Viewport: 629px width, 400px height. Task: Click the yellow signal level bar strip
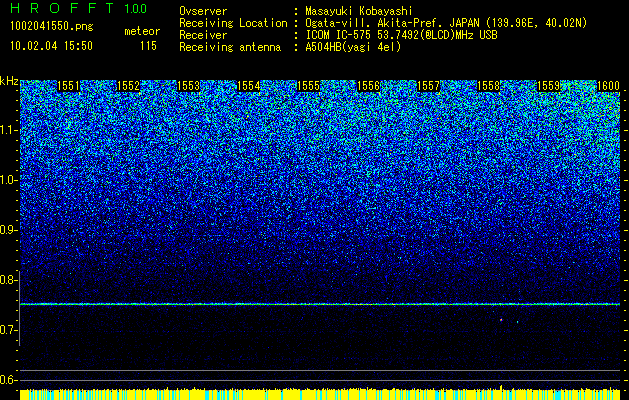320,394
